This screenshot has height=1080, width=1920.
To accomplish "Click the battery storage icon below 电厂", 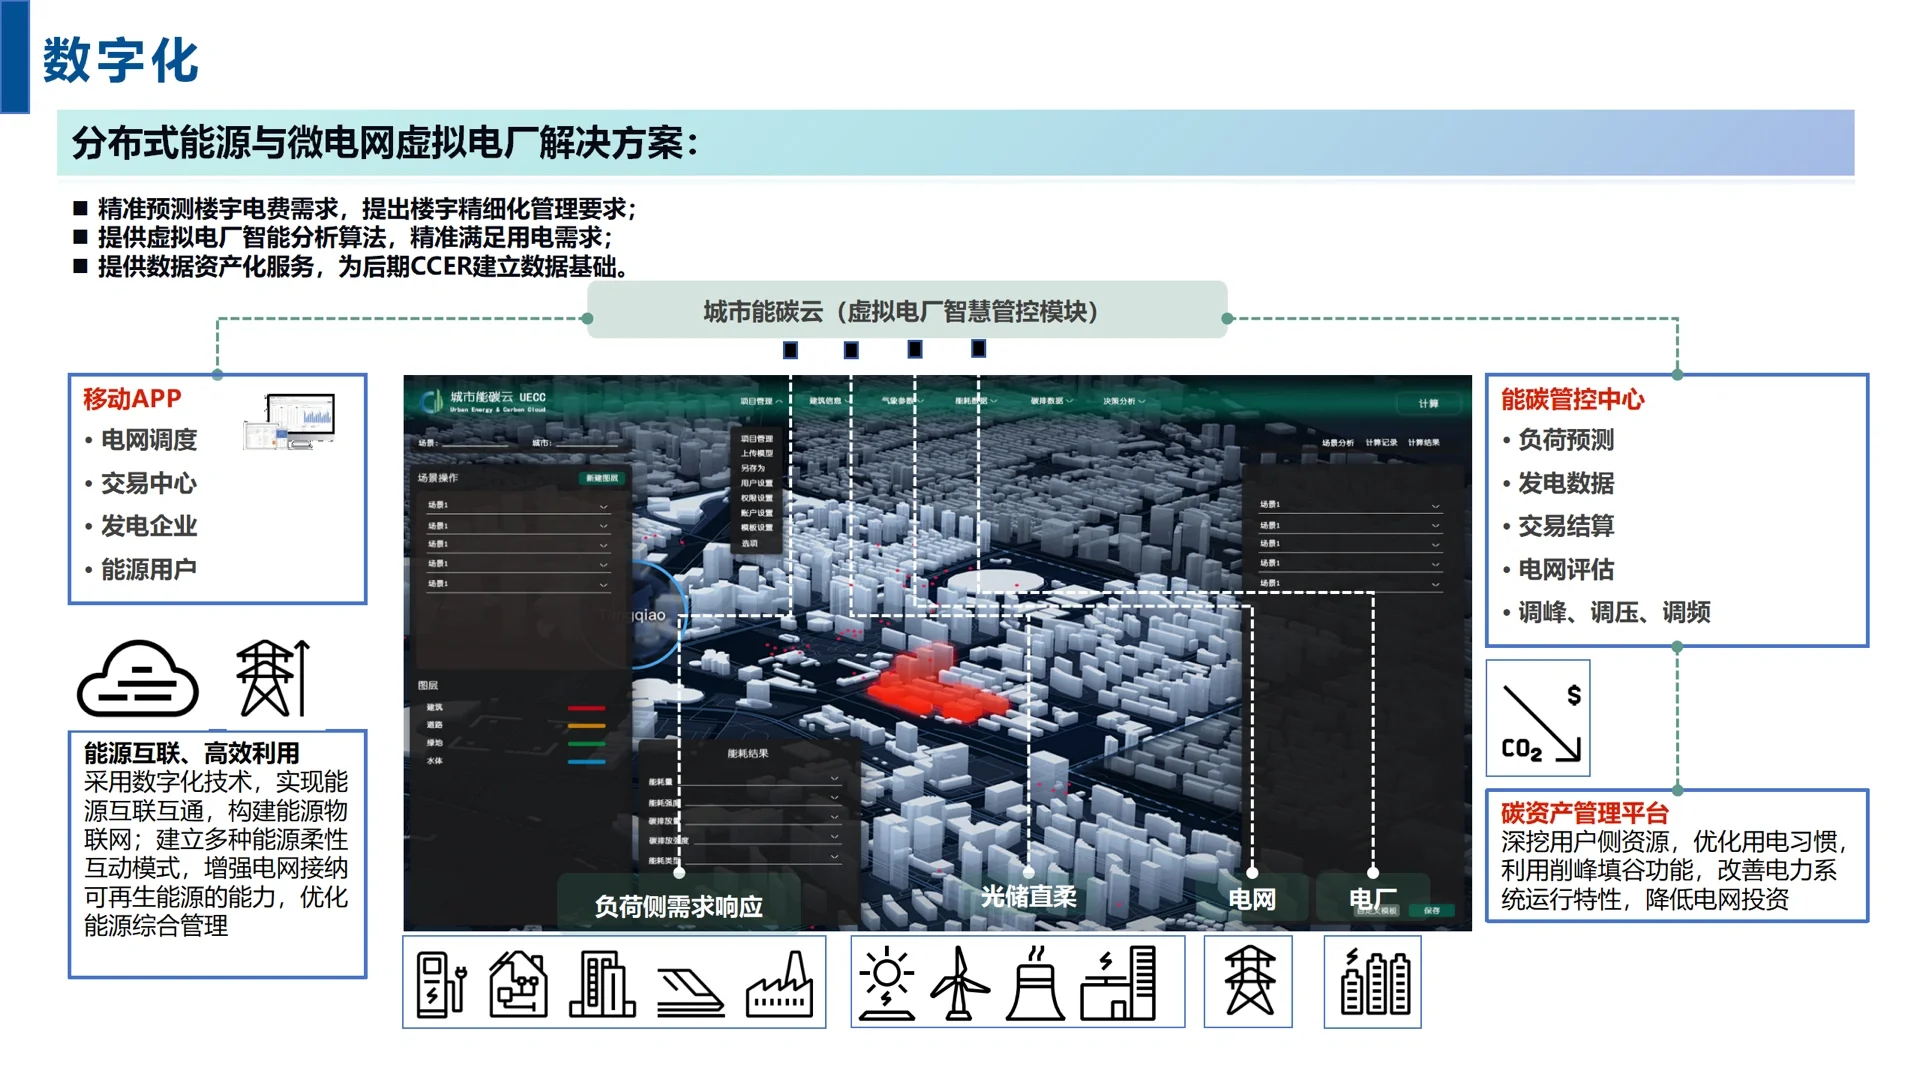I will coord(1372,983).
